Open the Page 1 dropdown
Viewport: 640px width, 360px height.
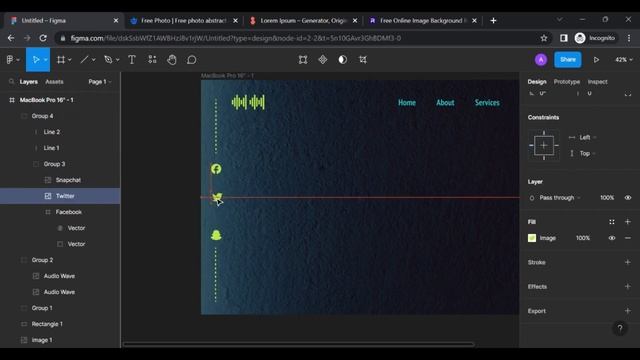coord(100,82)
